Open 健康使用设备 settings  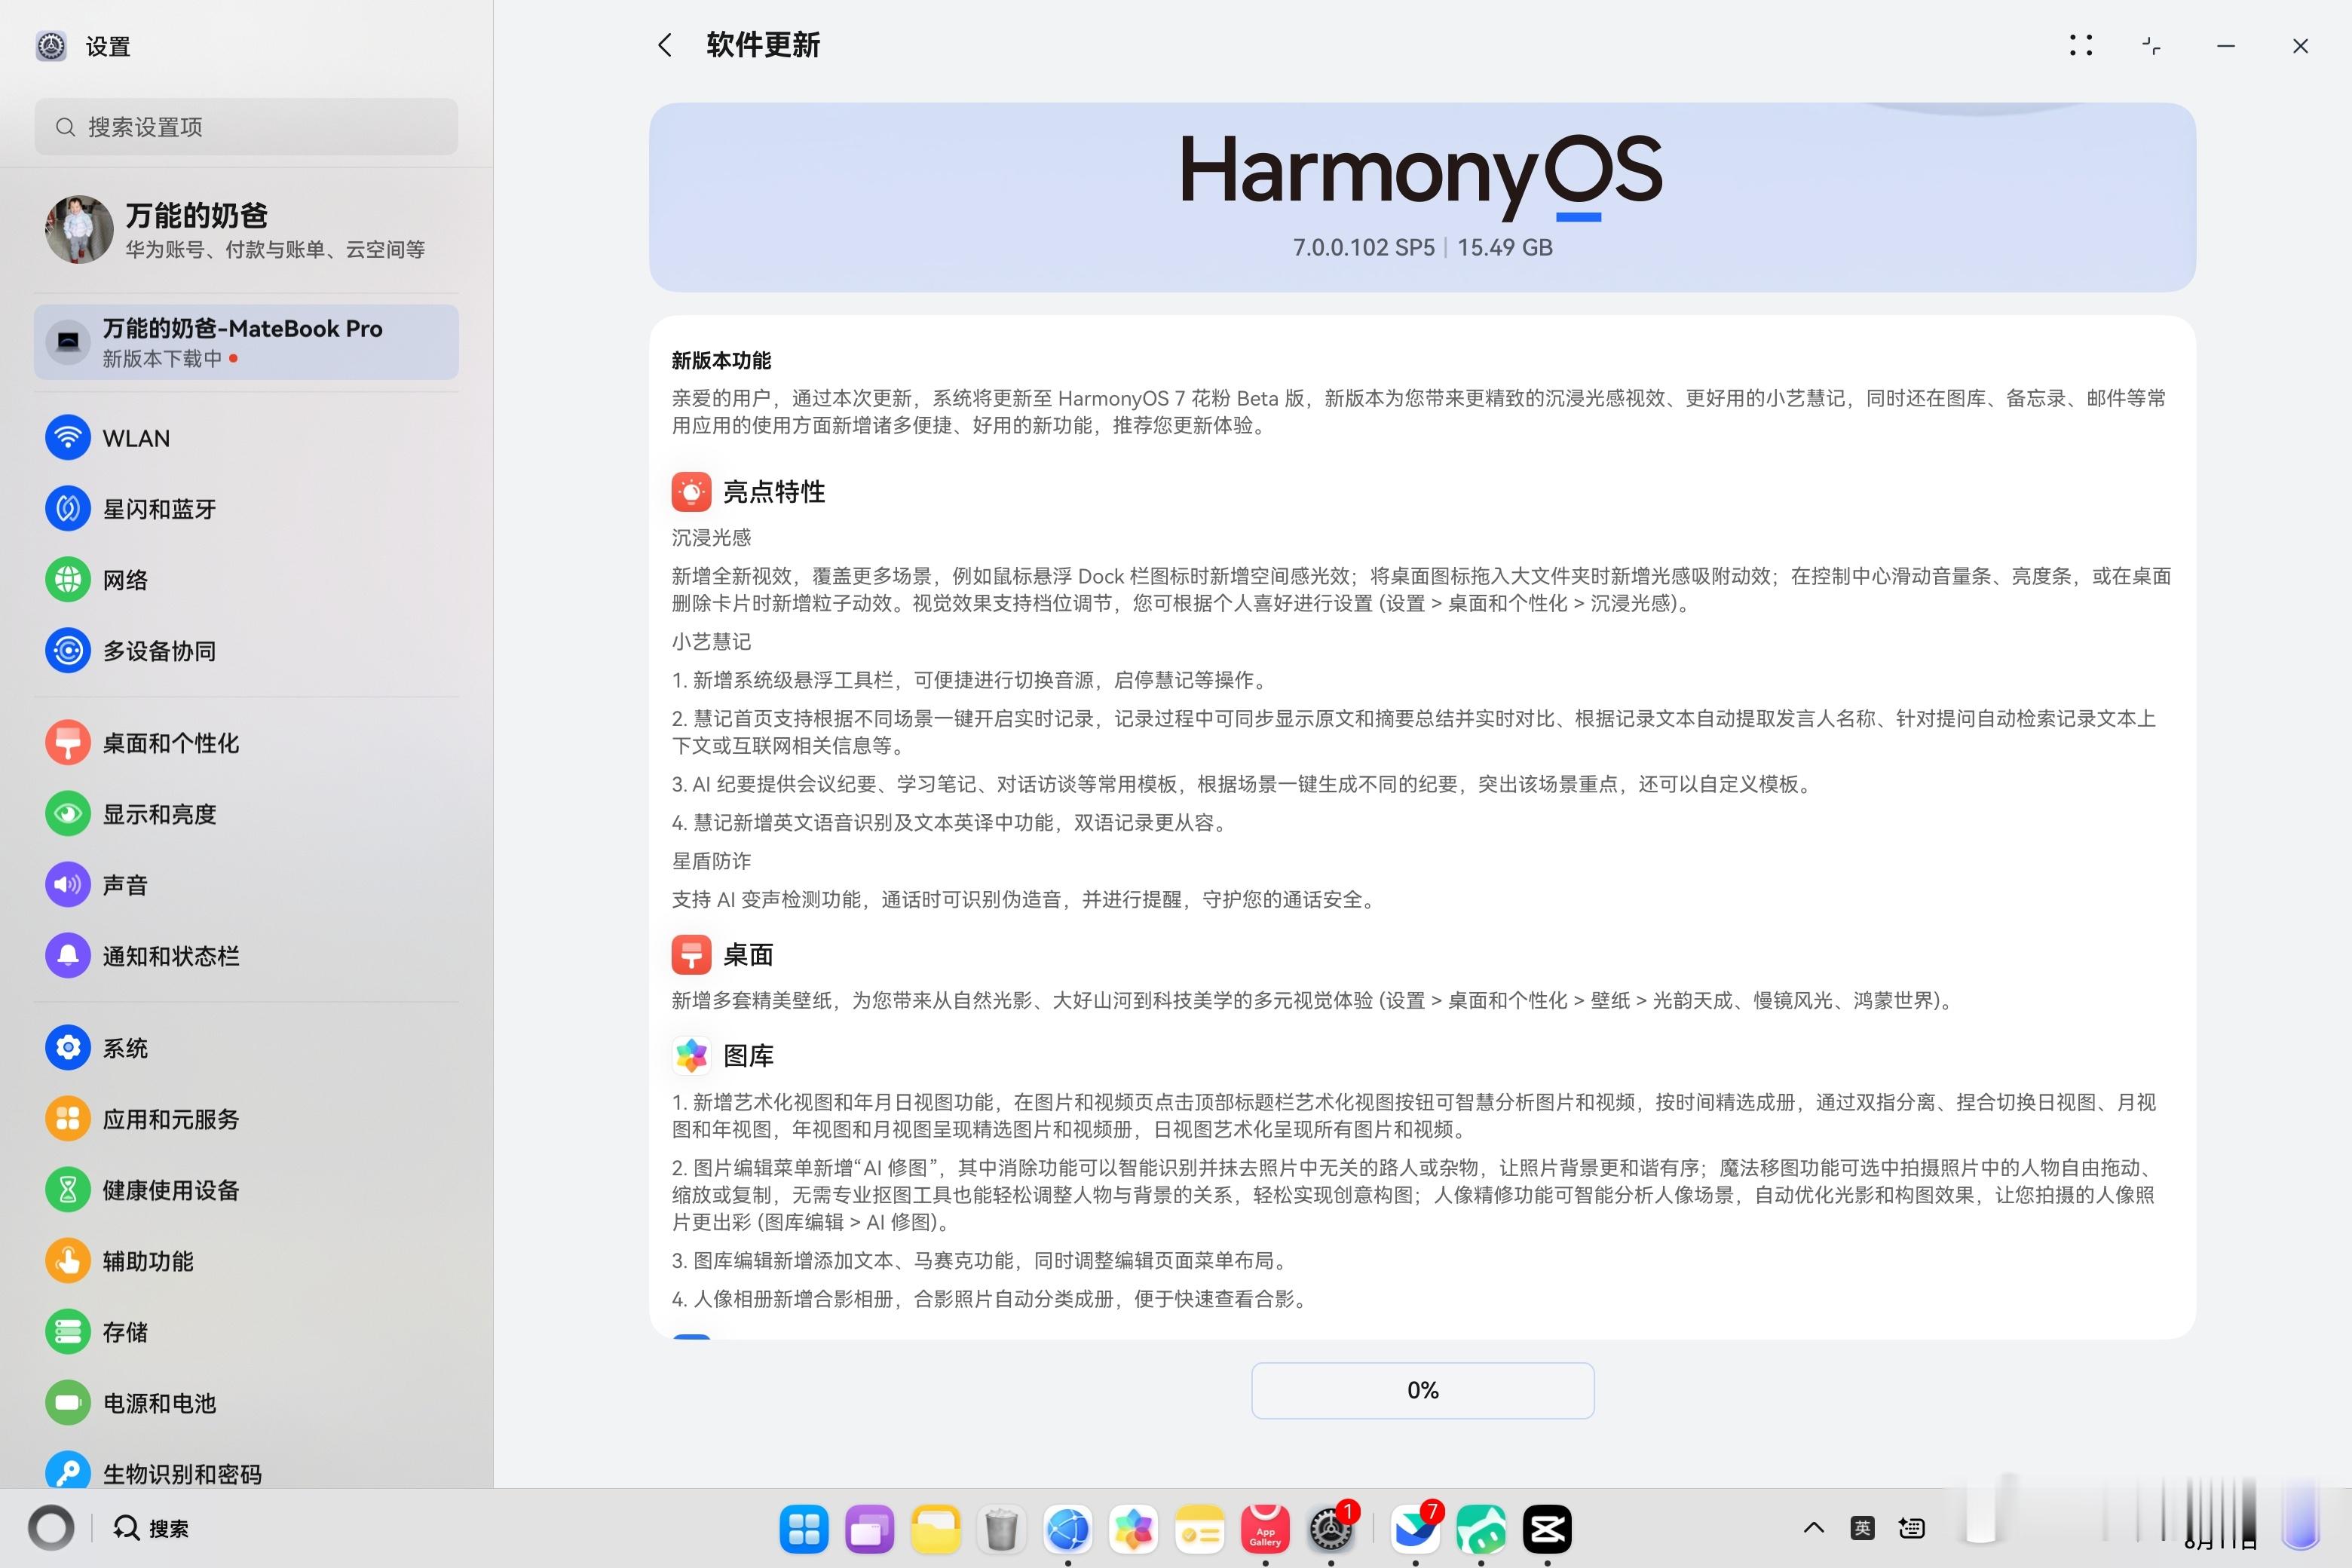click(x=246, y=1190)
